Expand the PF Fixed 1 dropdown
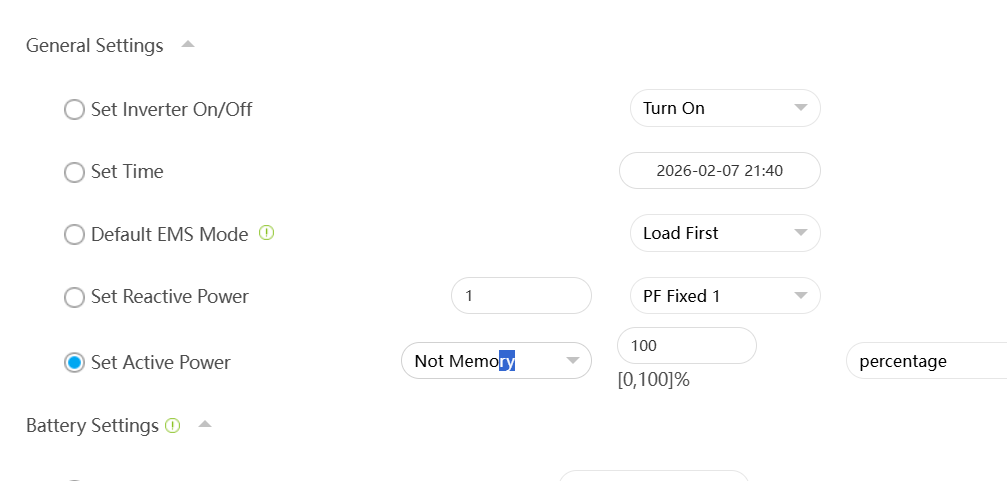Image resolution: width=1007 pixels, height=481 pixels. tap(724, 296)
